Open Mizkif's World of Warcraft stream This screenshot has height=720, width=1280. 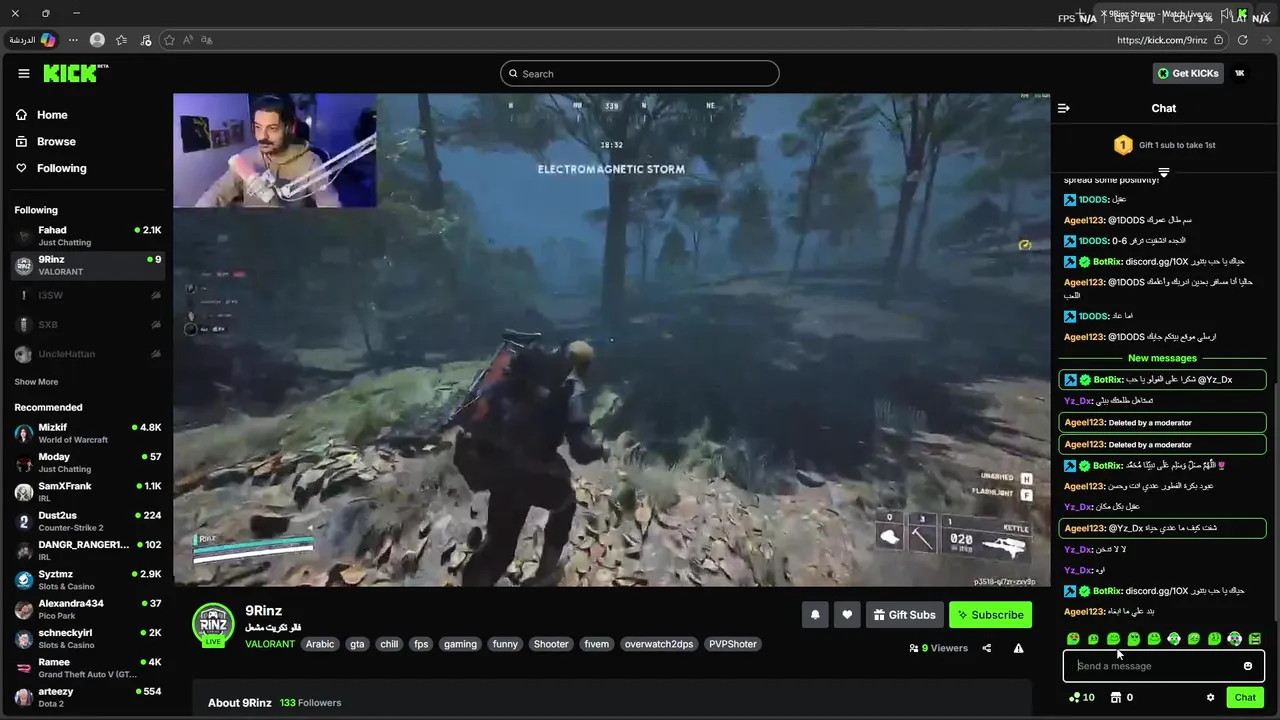(x=88, y=433)
